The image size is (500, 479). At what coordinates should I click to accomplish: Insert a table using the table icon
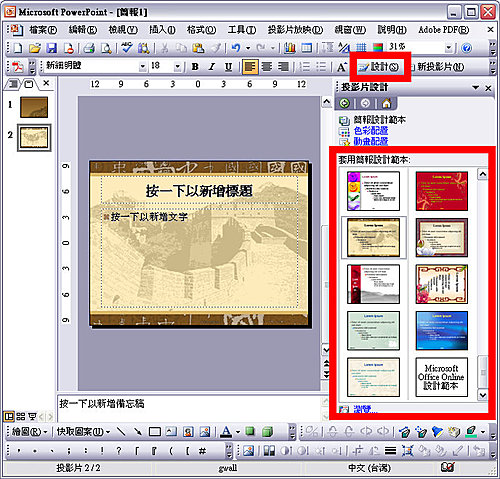coord(306,49)
